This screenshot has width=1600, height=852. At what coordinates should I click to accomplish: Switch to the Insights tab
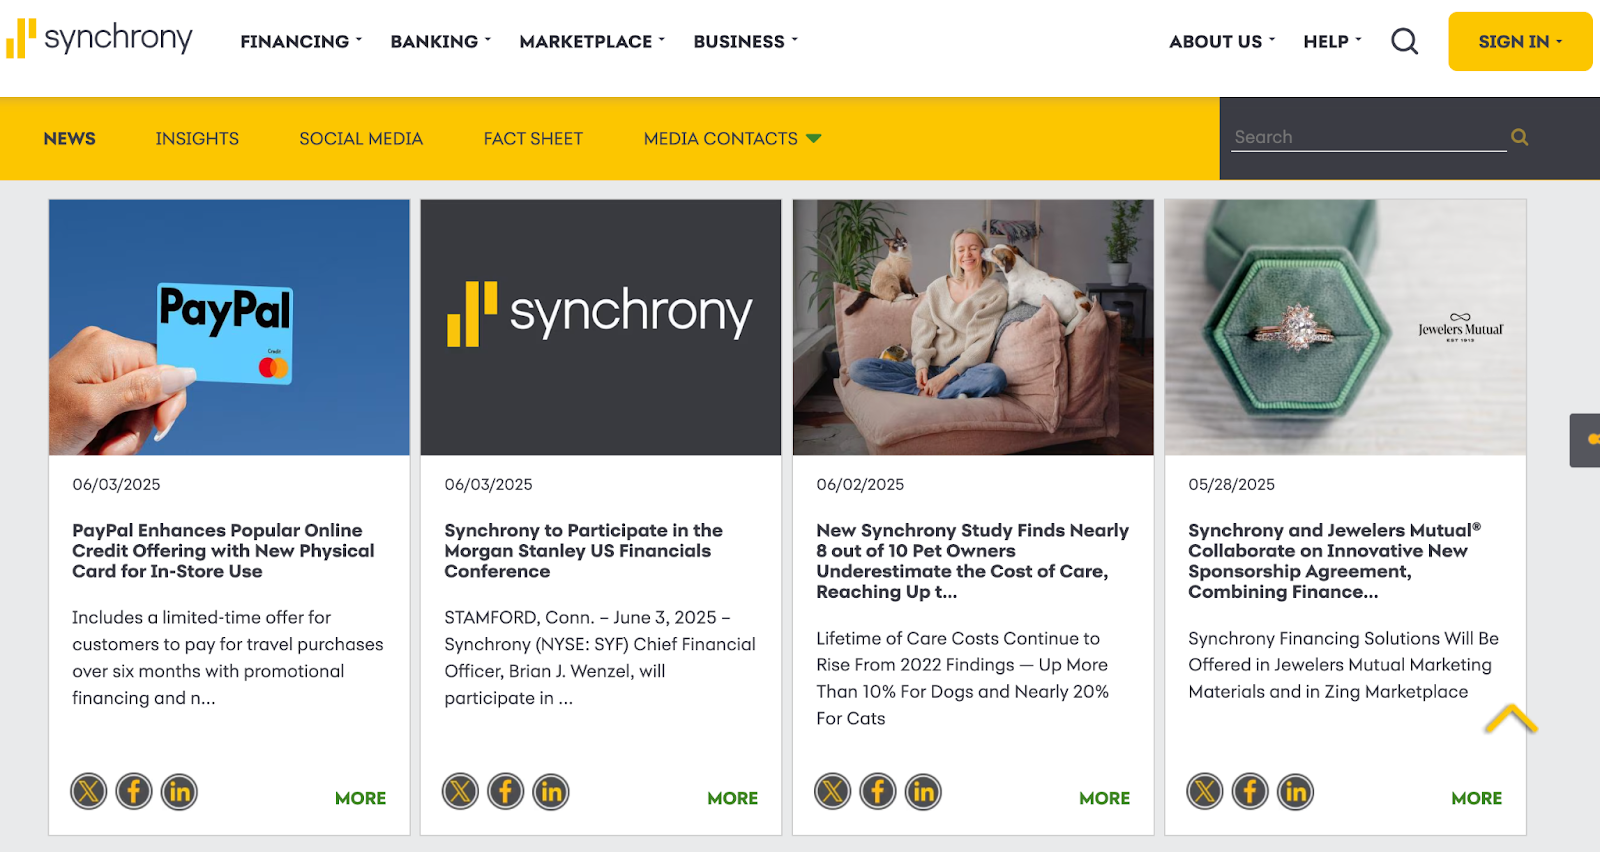tap(197, 139)
